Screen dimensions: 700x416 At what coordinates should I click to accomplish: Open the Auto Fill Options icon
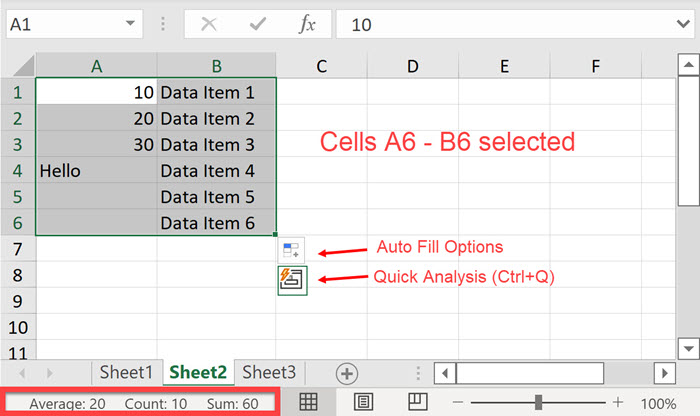[x=291, y=250]
